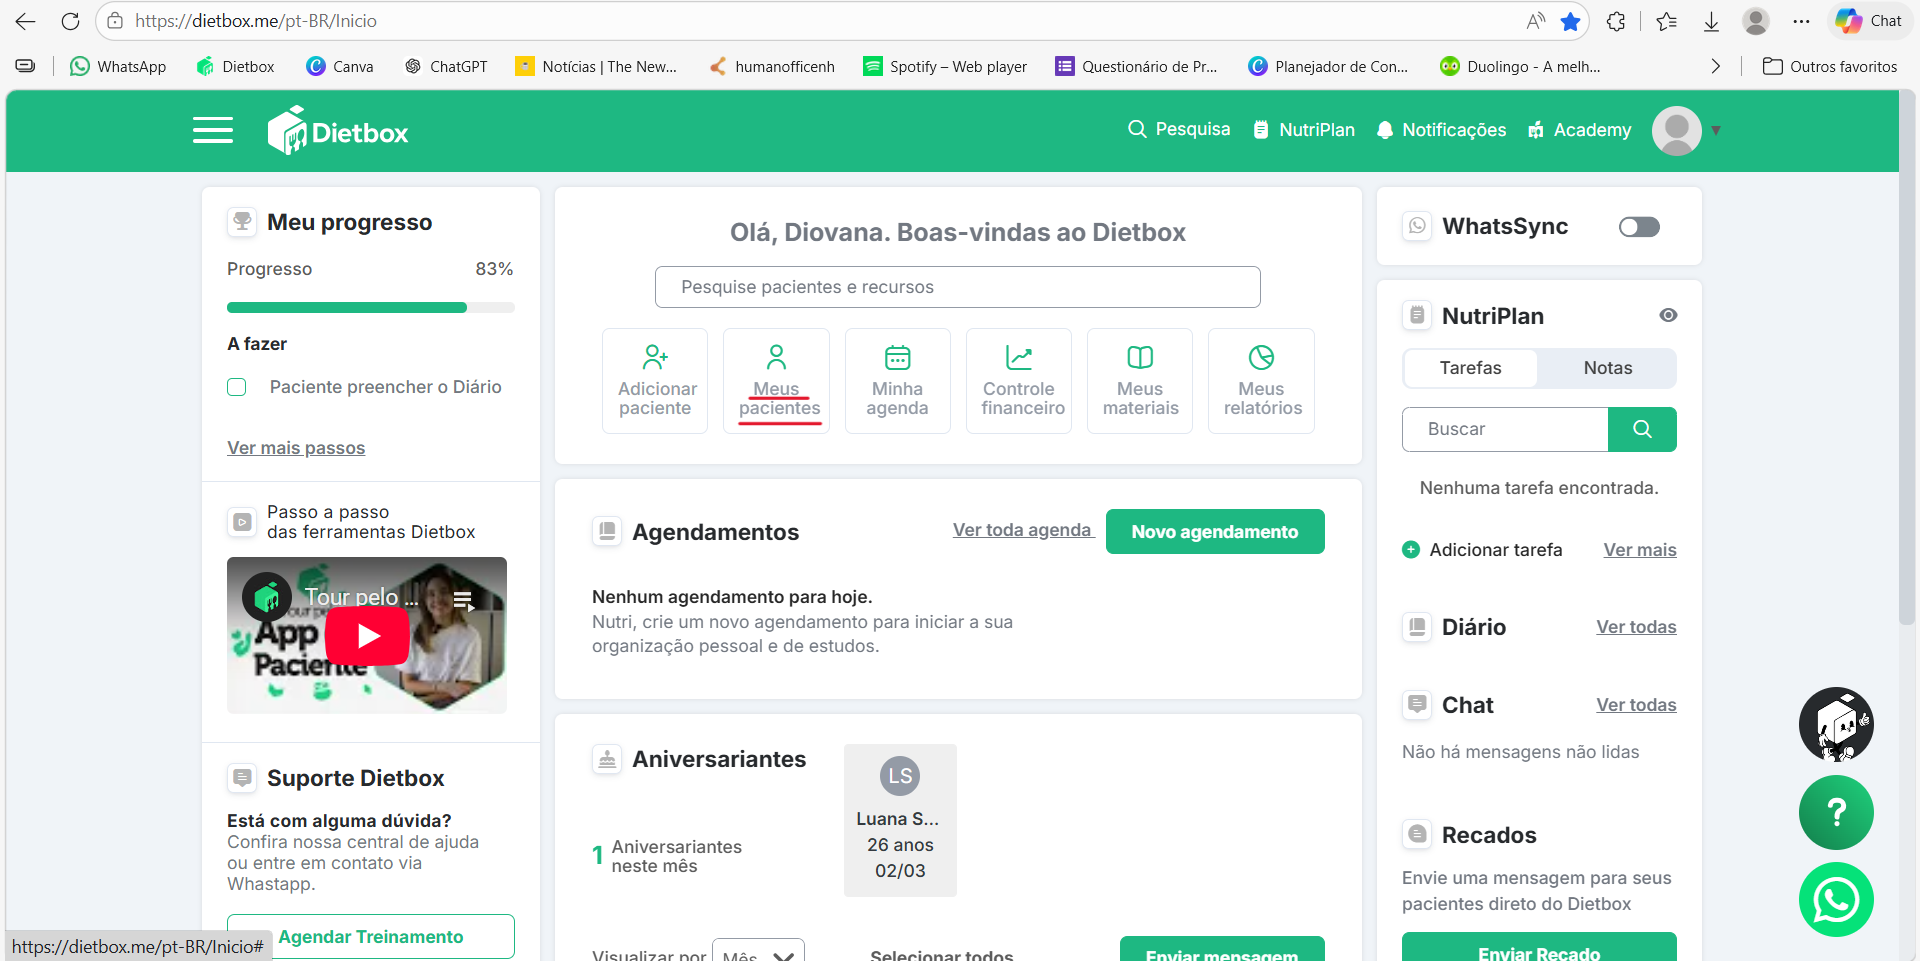Expand the profile dropdown arrow
Image resolution: width=1920 pixels, height=961 pixels.
(x=1716, y=131)
